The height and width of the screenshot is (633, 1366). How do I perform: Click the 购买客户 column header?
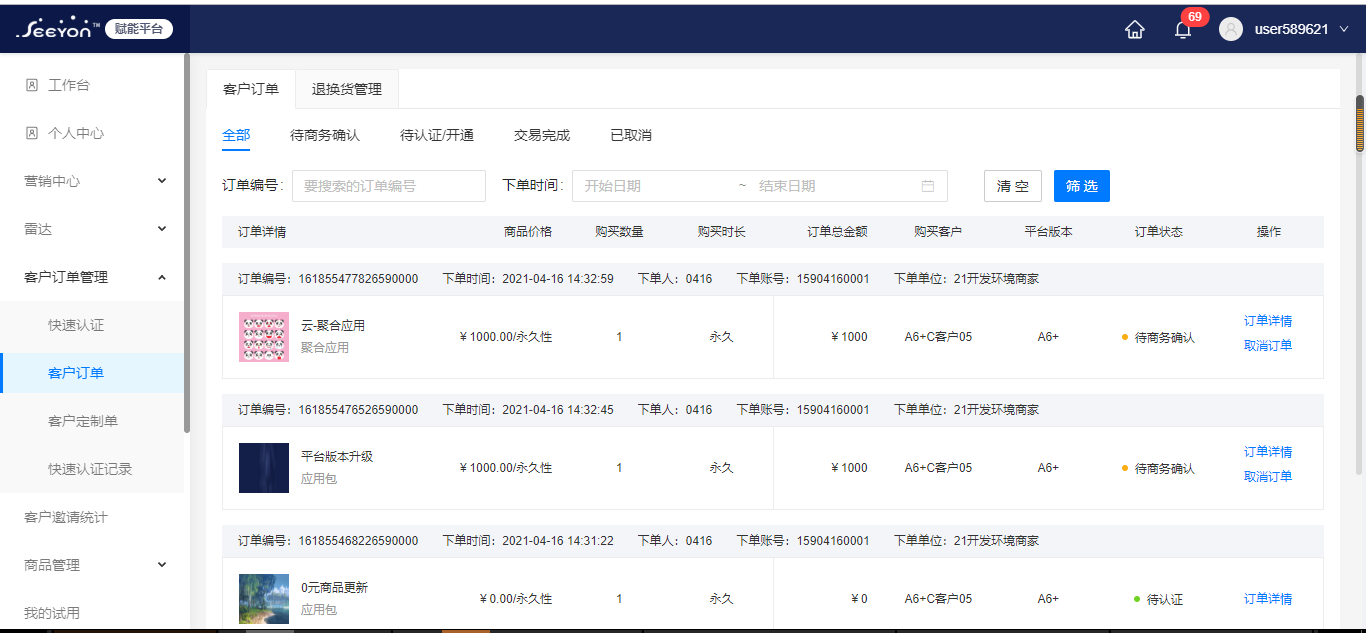938,232
